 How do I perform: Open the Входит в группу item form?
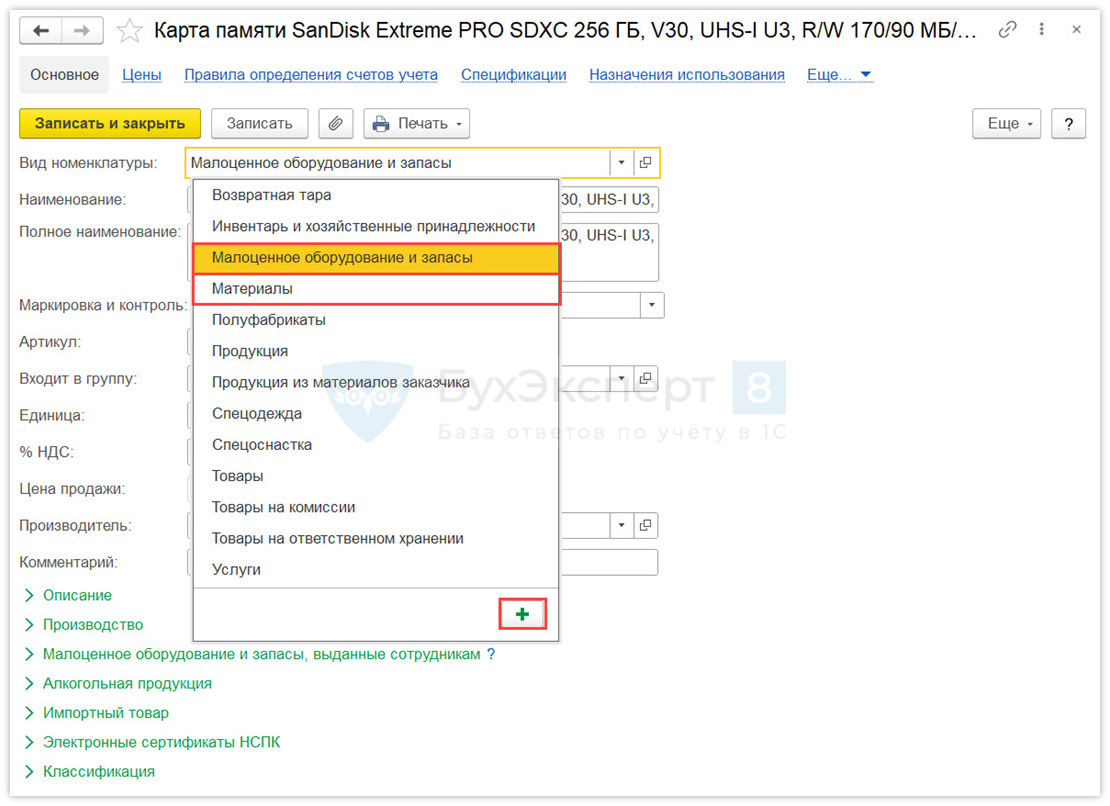pyautogui.click(x=646, y=379)
